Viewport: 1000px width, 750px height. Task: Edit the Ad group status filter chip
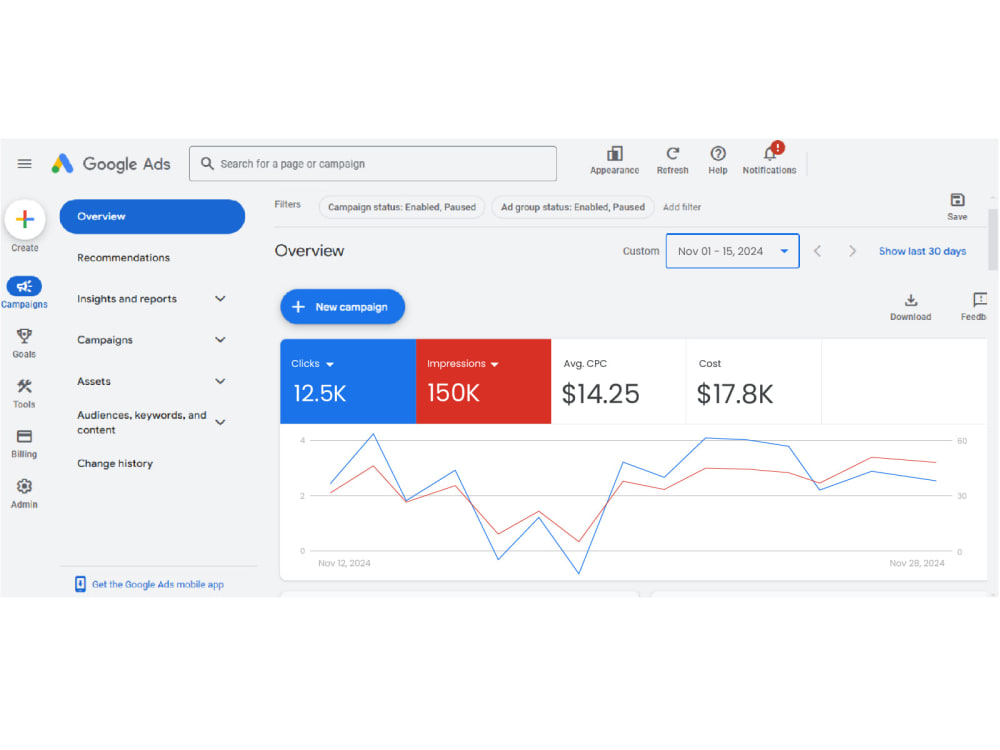point(573,207)
